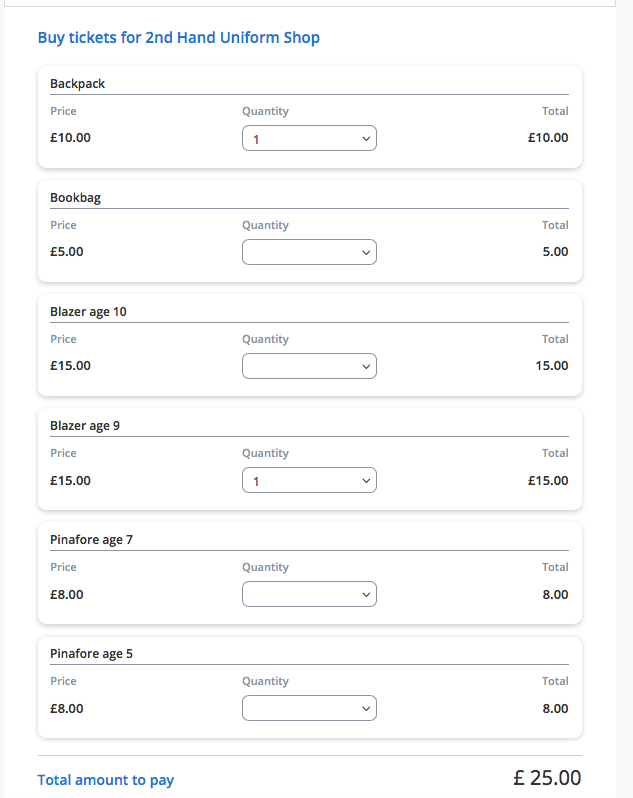Click the Blazer age 9 item title
The image size is (633, 798).
[85, 426]
